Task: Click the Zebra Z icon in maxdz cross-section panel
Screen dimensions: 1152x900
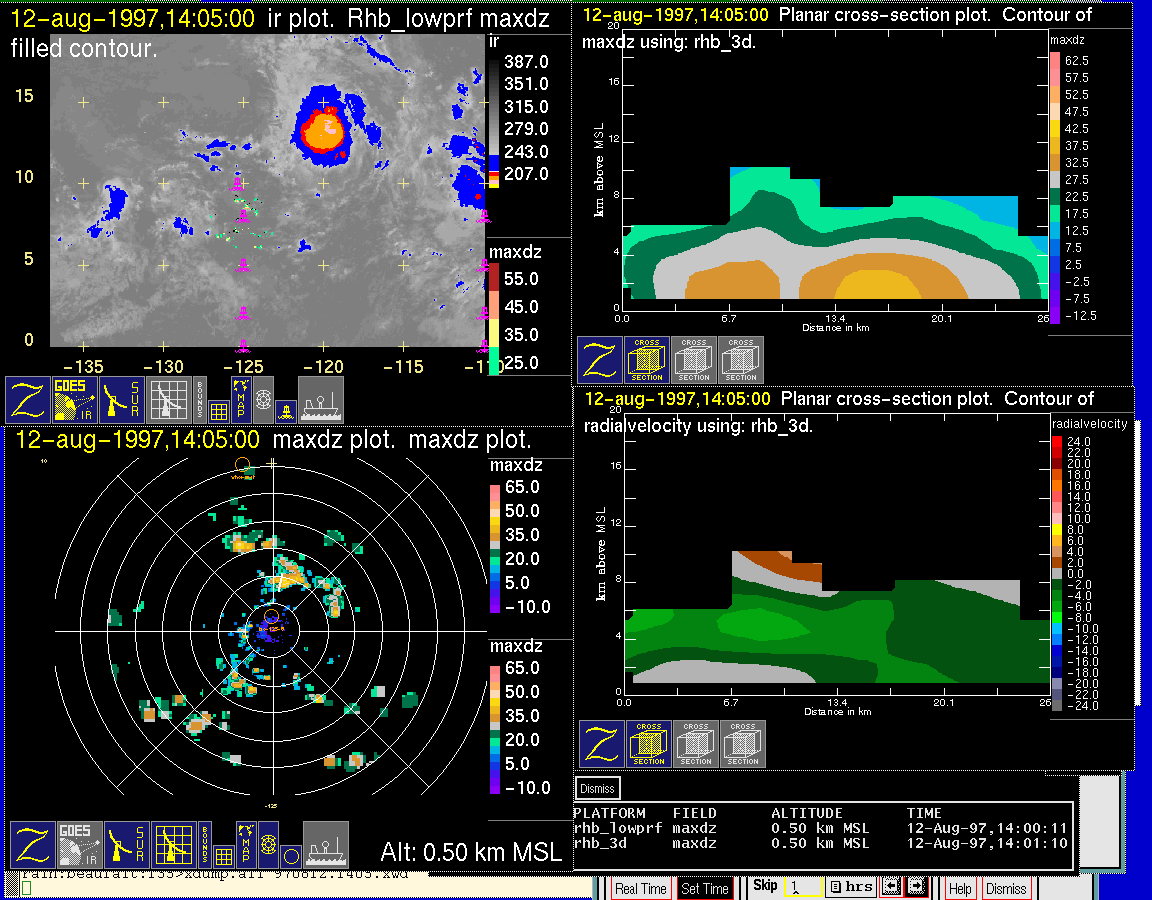Action: point(599,360)
